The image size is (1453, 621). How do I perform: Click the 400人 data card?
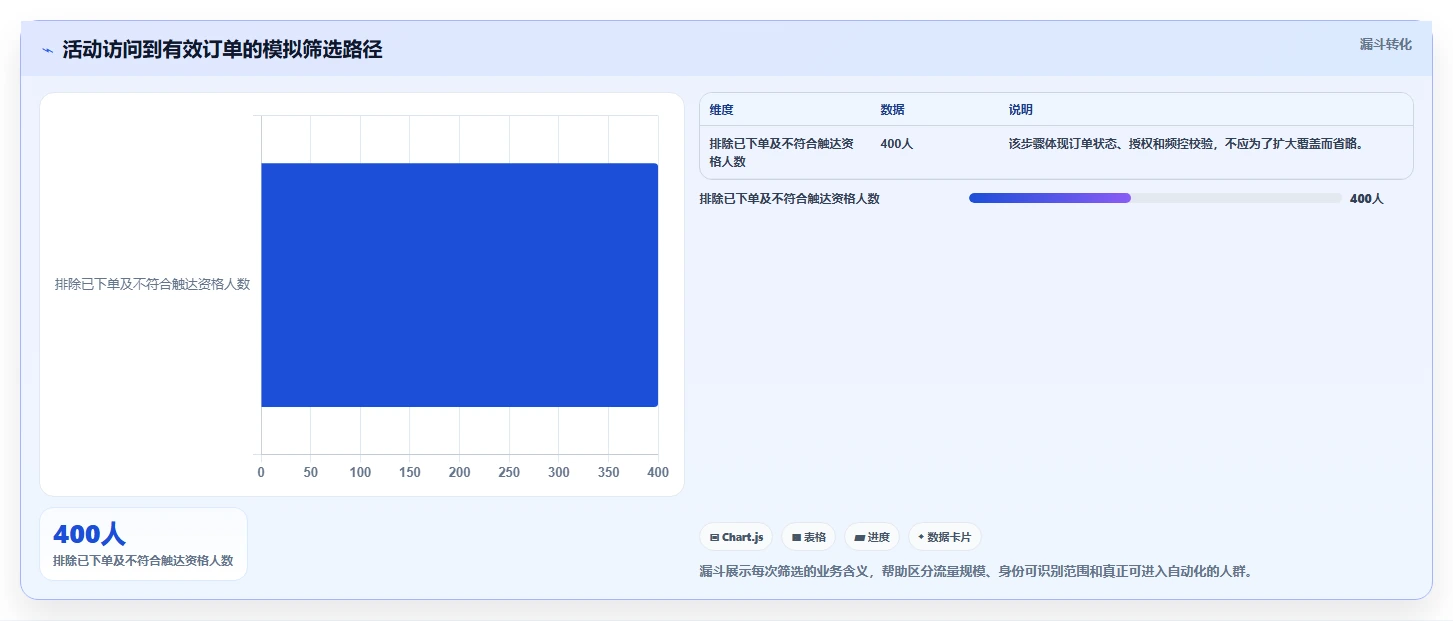click(x=143, y=544)
